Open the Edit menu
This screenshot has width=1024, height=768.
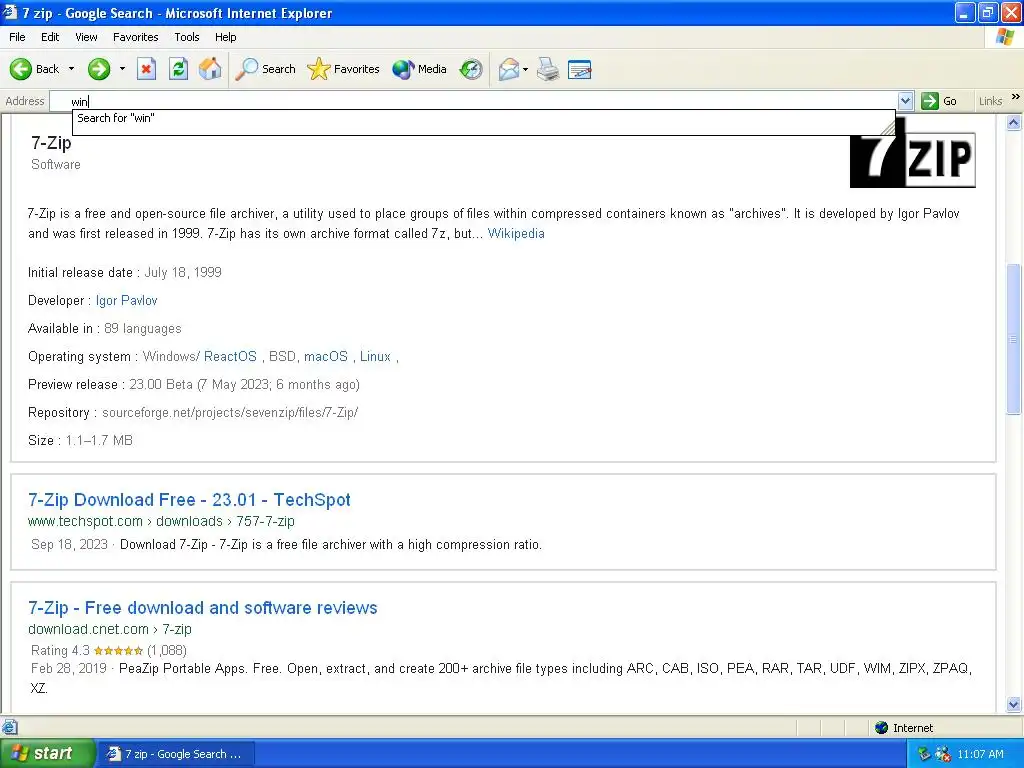tap(50, 37)
